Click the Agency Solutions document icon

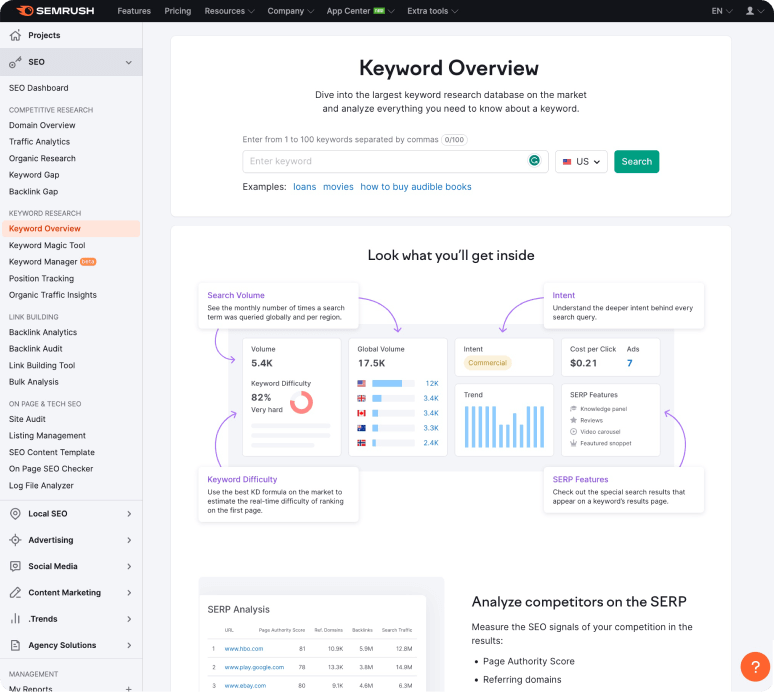(15, 645)
